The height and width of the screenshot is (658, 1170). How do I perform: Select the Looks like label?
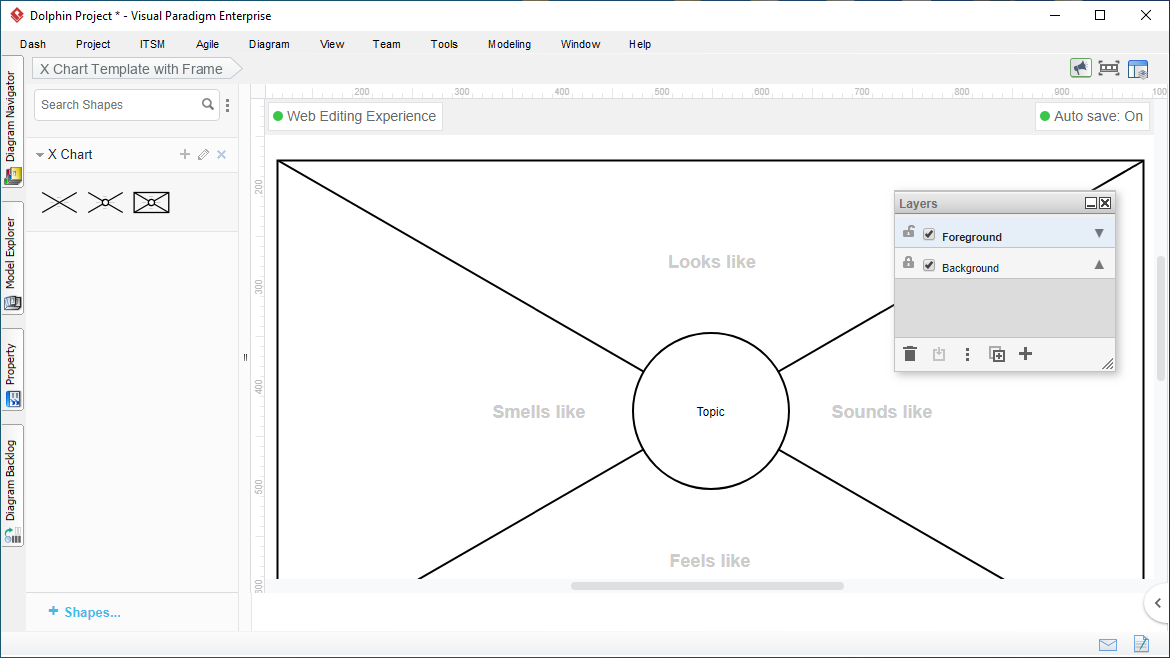pyautogui.click(x=712, y=262)
